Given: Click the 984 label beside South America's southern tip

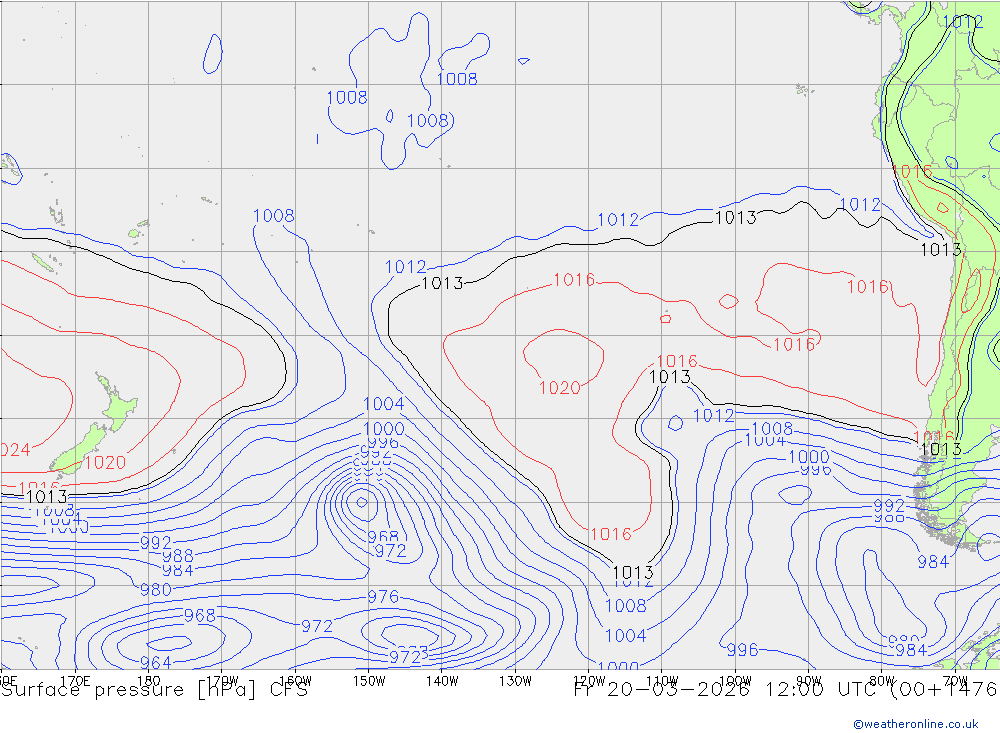Looking at the screenshot, I should pos(933,561).
